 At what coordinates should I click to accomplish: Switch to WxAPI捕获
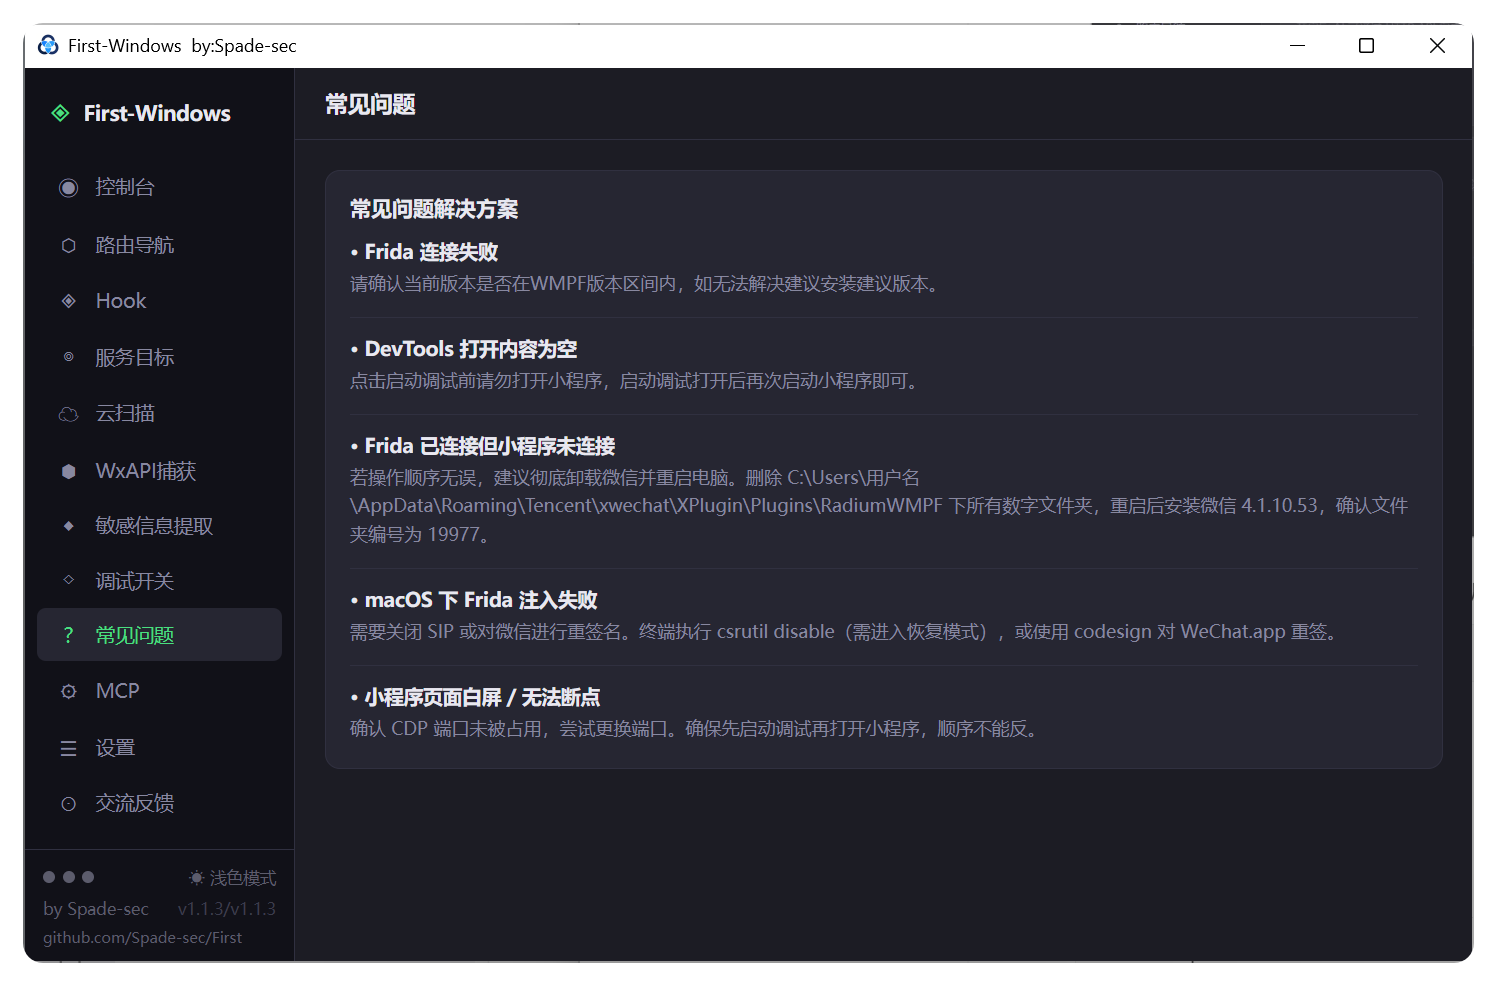pyautogui.click(x=159, y=471)
